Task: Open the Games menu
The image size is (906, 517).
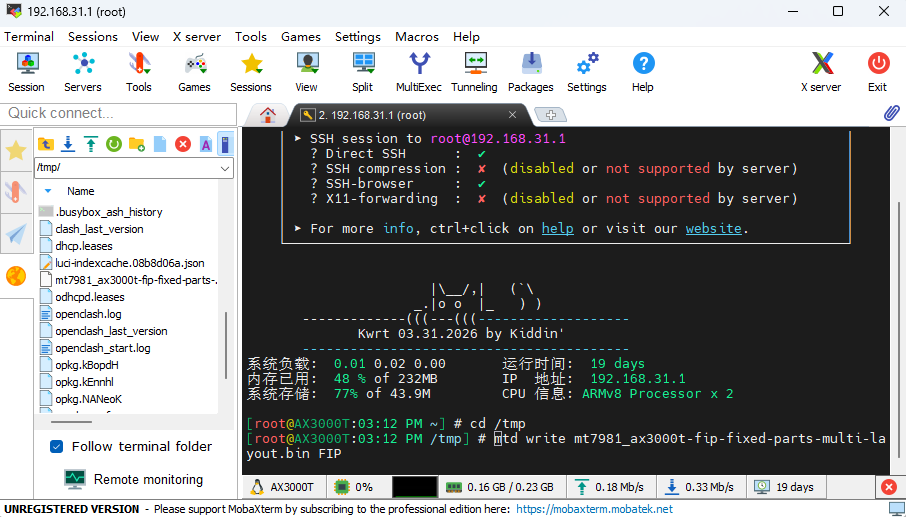Action: [301, 37]
